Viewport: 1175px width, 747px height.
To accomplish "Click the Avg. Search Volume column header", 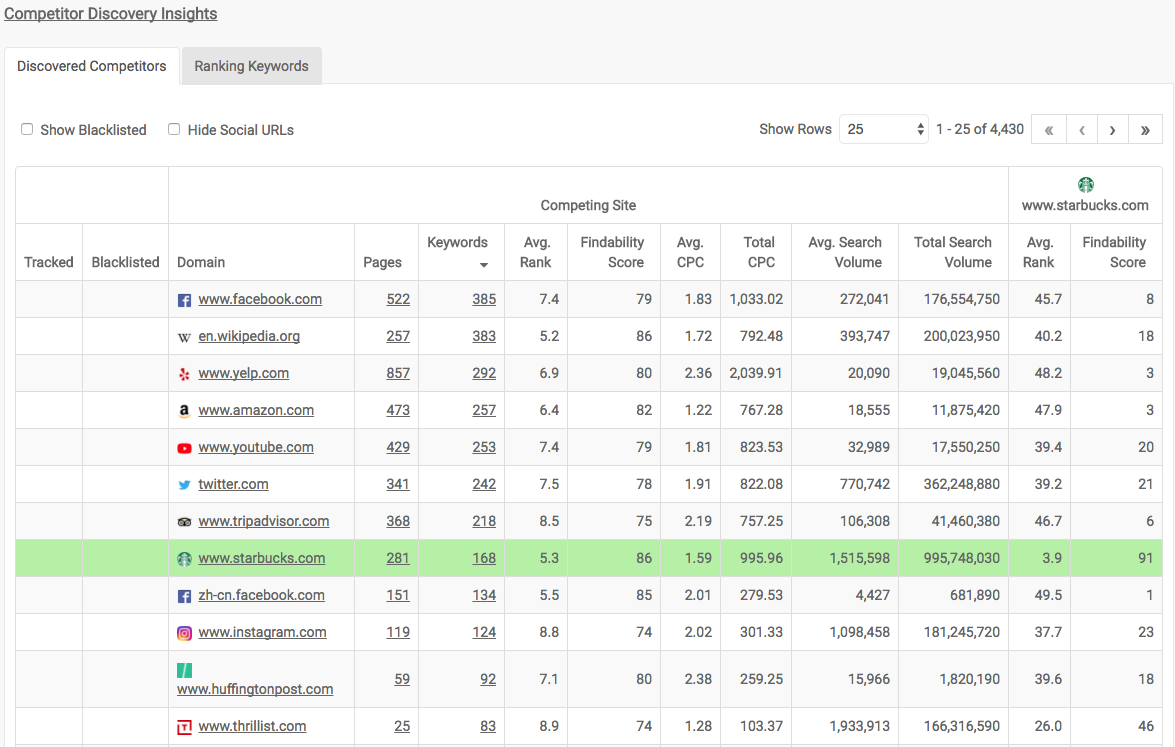I will tap(845, 252).
